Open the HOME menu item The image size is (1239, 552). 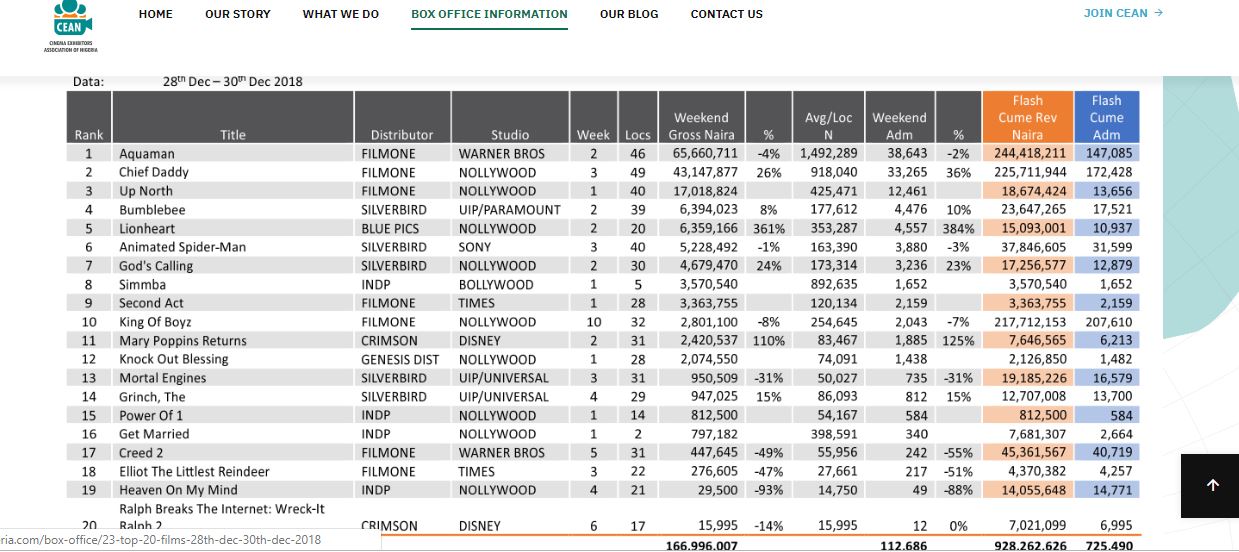pyautogui.click(x=156, y=14)
